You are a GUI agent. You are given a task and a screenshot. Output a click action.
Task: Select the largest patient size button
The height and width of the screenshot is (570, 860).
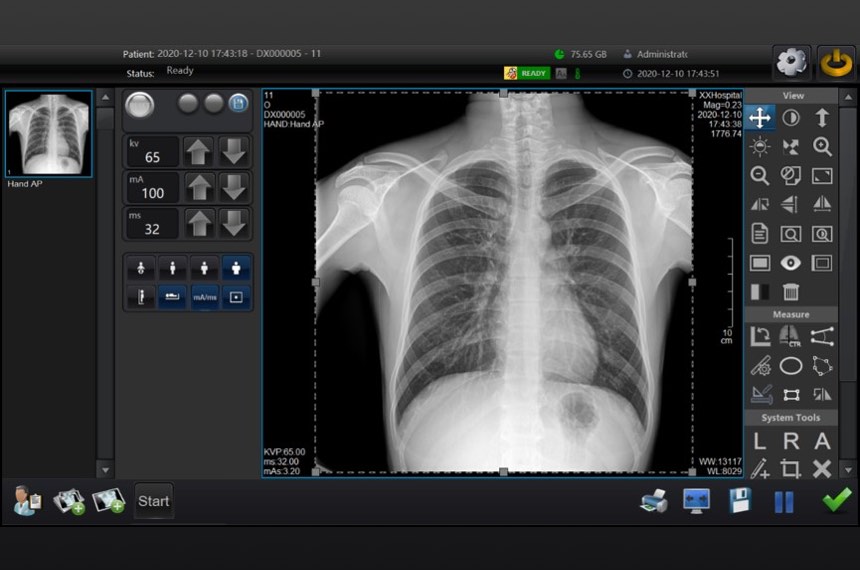tap(236, 268)
